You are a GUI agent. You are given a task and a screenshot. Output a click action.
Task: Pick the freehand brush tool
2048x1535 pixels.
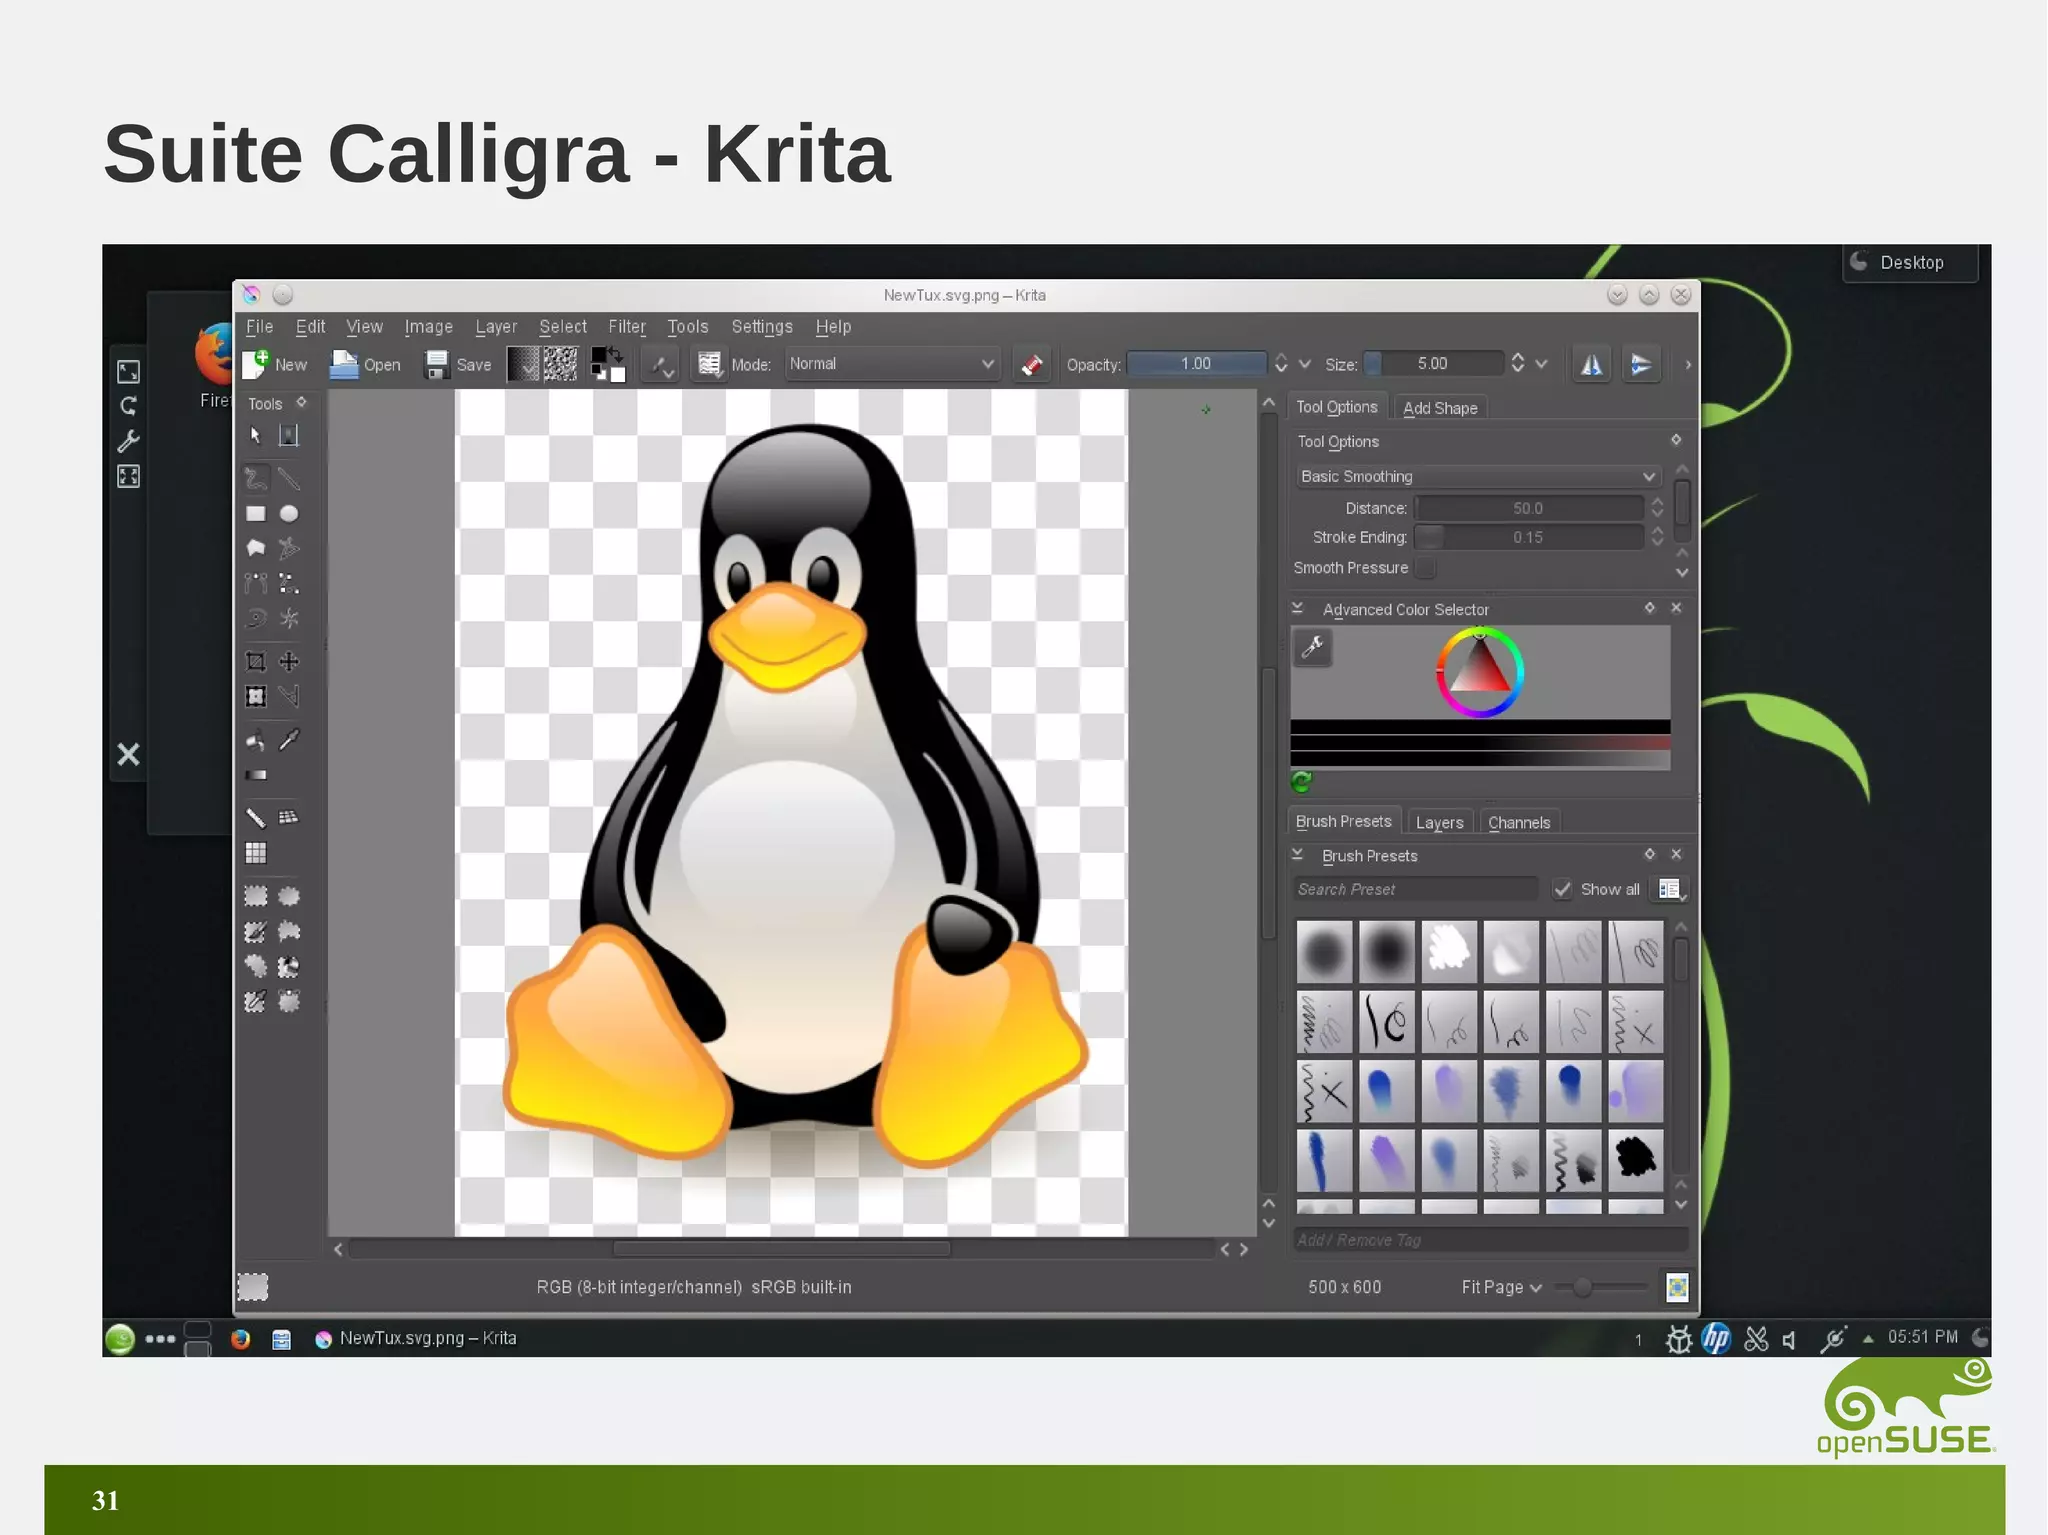point(256,479)
